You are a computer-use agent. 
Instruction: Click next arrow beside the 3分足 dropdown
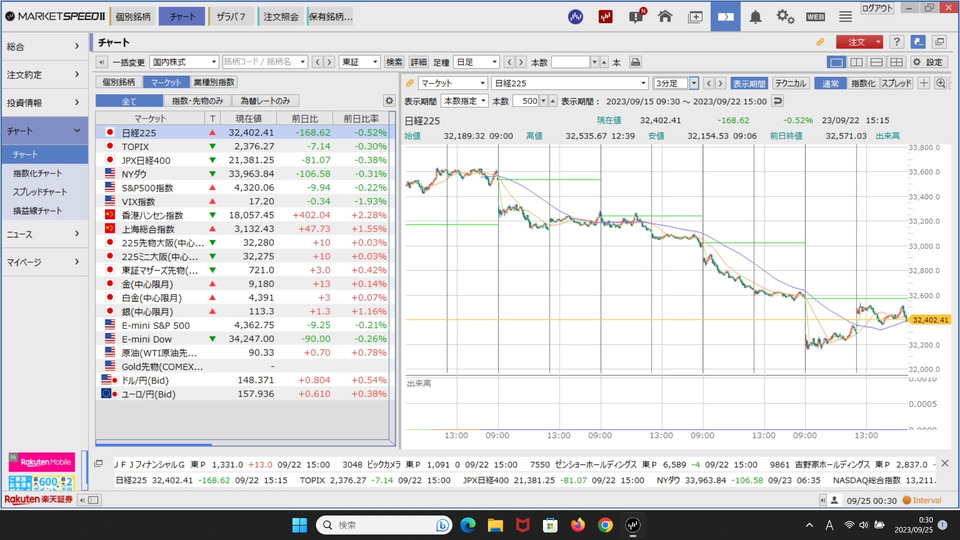click(720, 83)
